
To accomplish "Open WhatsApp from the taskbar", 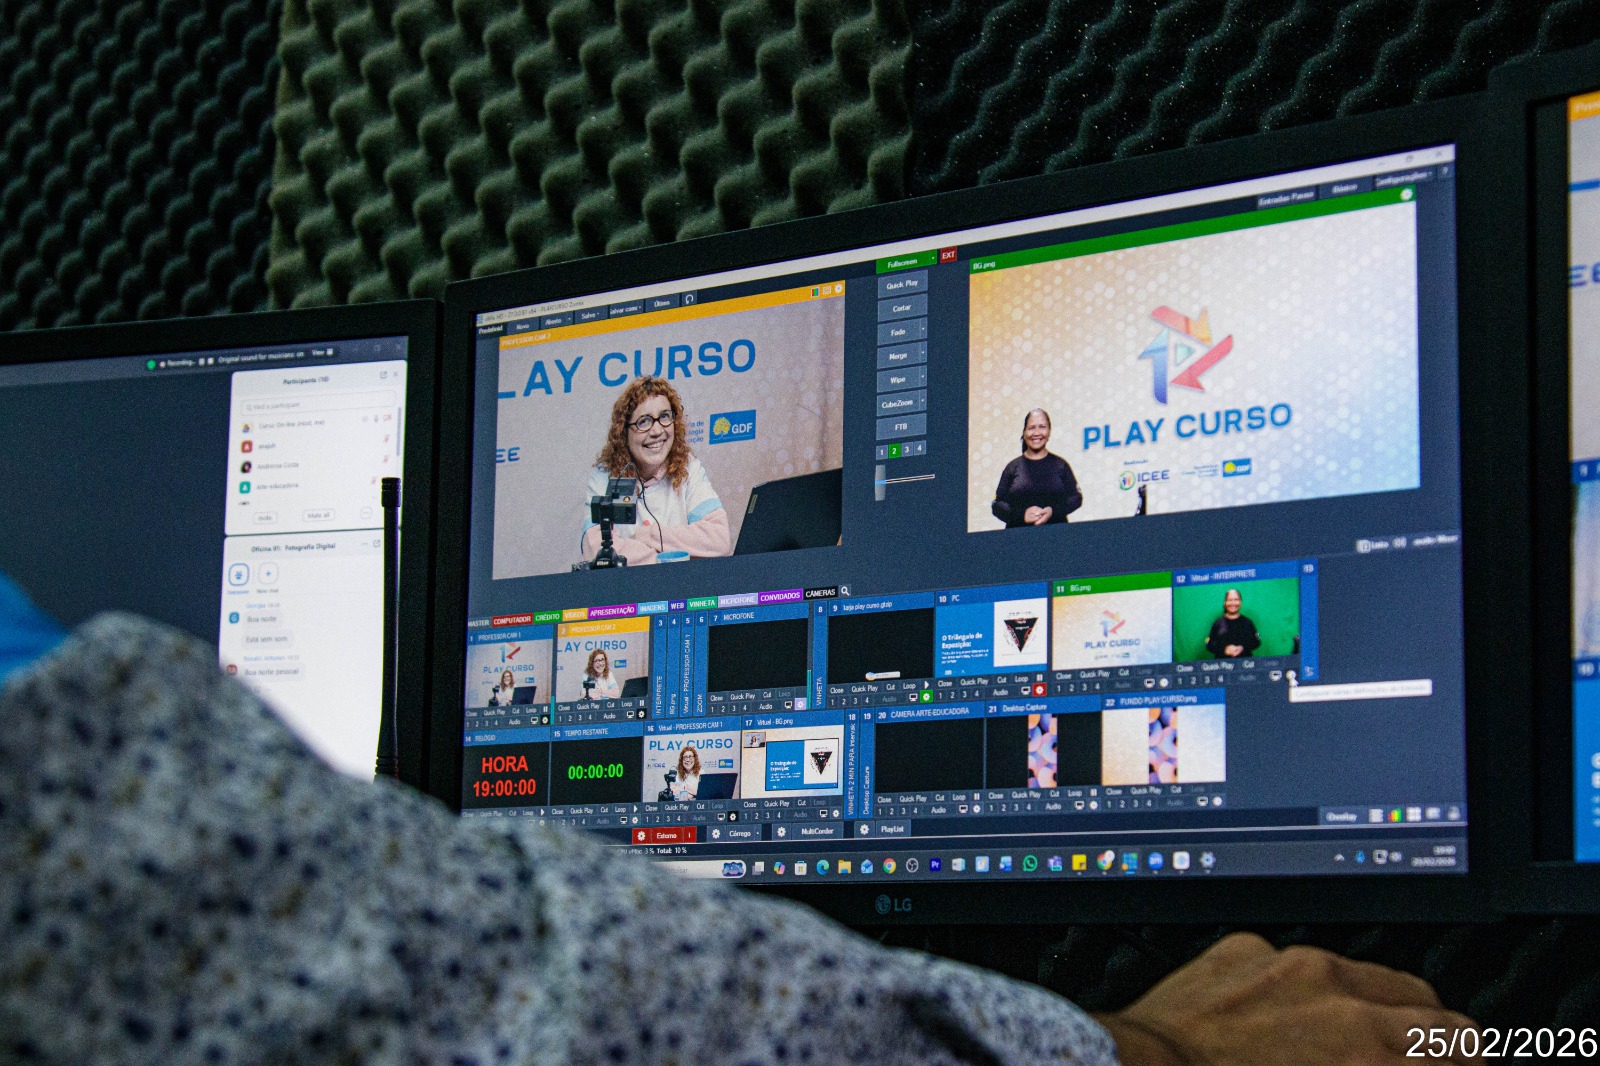I will (1030, 863).
